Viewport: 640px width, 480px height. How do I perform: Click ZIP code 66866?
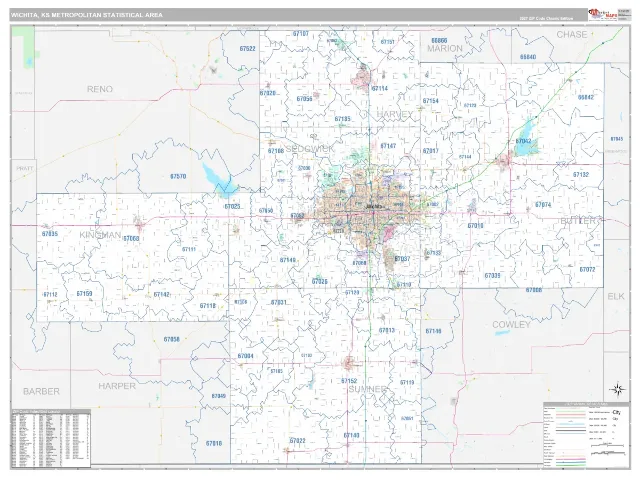[x=439, y=40]
